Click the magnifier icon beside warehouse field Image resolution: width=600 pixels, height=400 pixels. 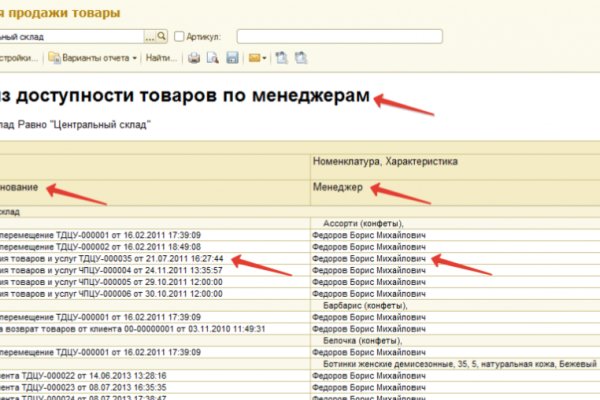coord(163,37)
